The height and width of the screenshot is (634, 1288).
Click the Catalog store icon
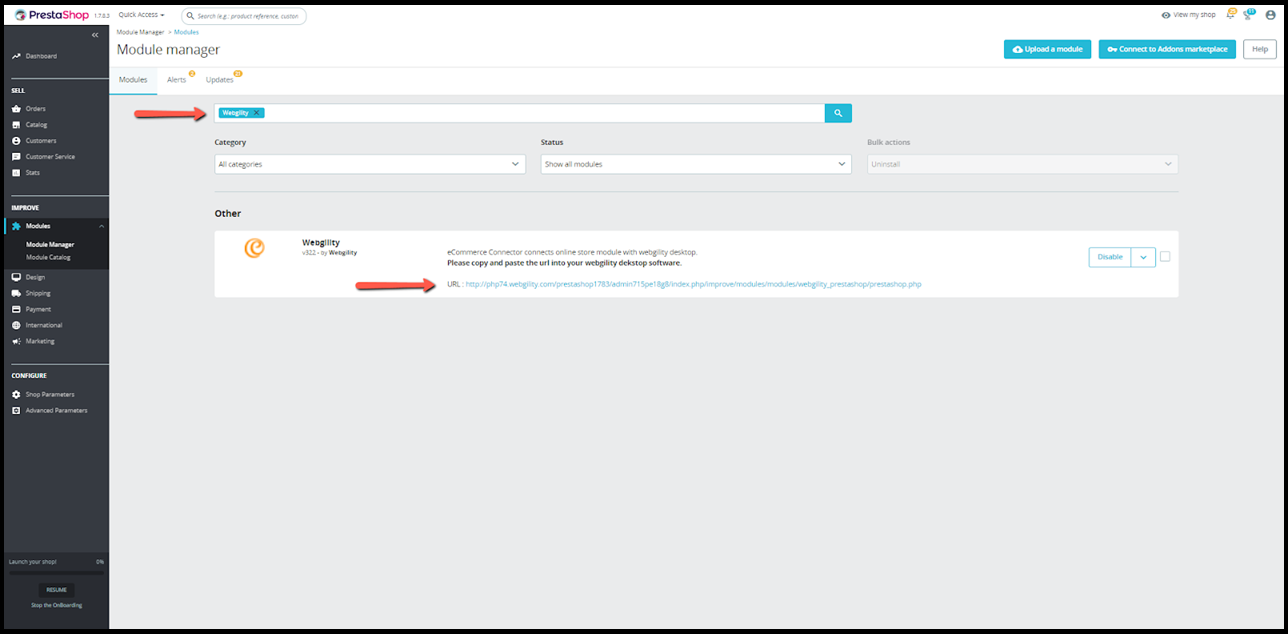16,124
